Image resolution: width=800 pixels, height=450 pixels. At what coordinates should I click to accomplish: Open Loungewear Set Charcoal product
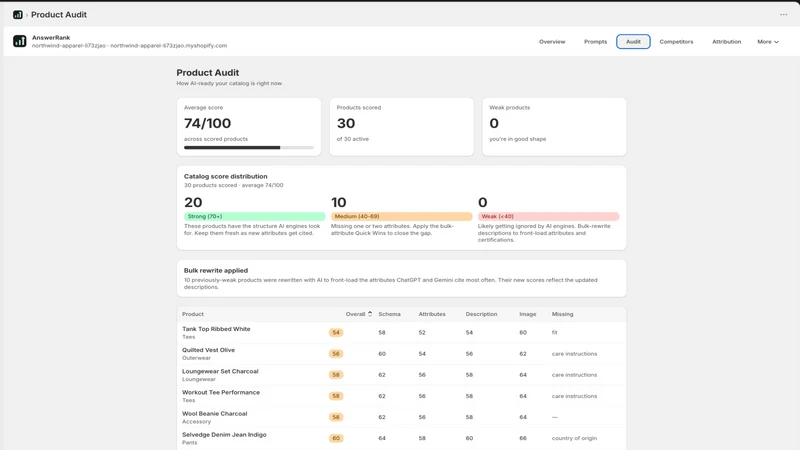tap(220, 371)
